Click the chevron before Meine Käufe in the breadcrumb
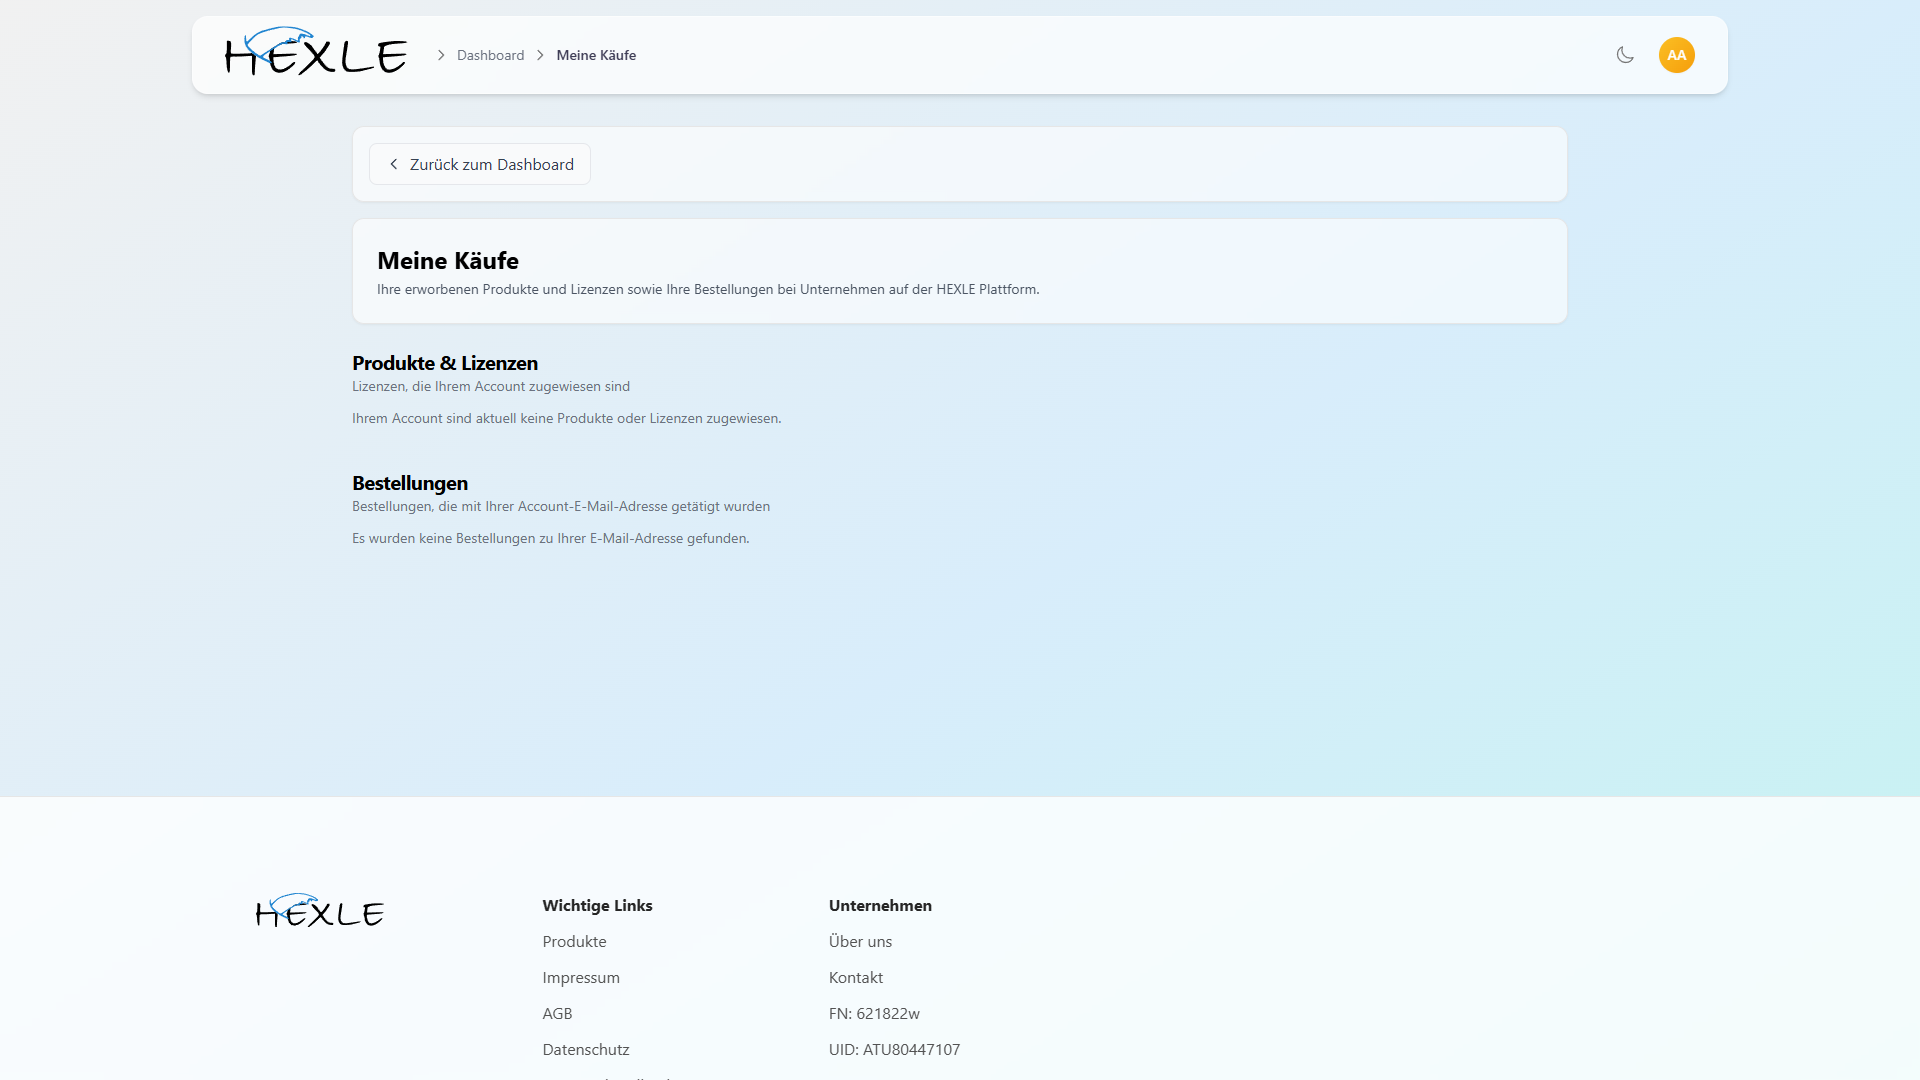The height and width of the screenshot is (1080, 1920). coord(540,55)
